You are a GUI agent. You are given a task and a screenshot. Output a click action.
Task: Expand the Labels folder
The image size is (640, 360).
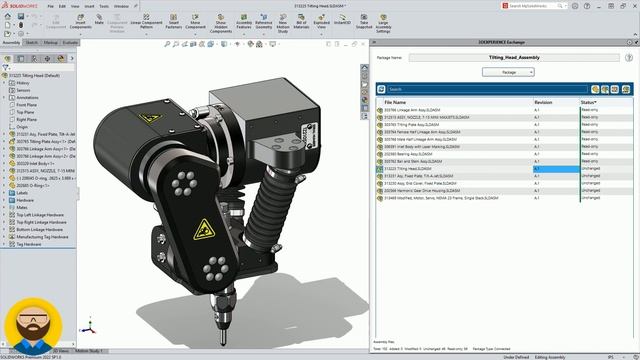(4, 193)
